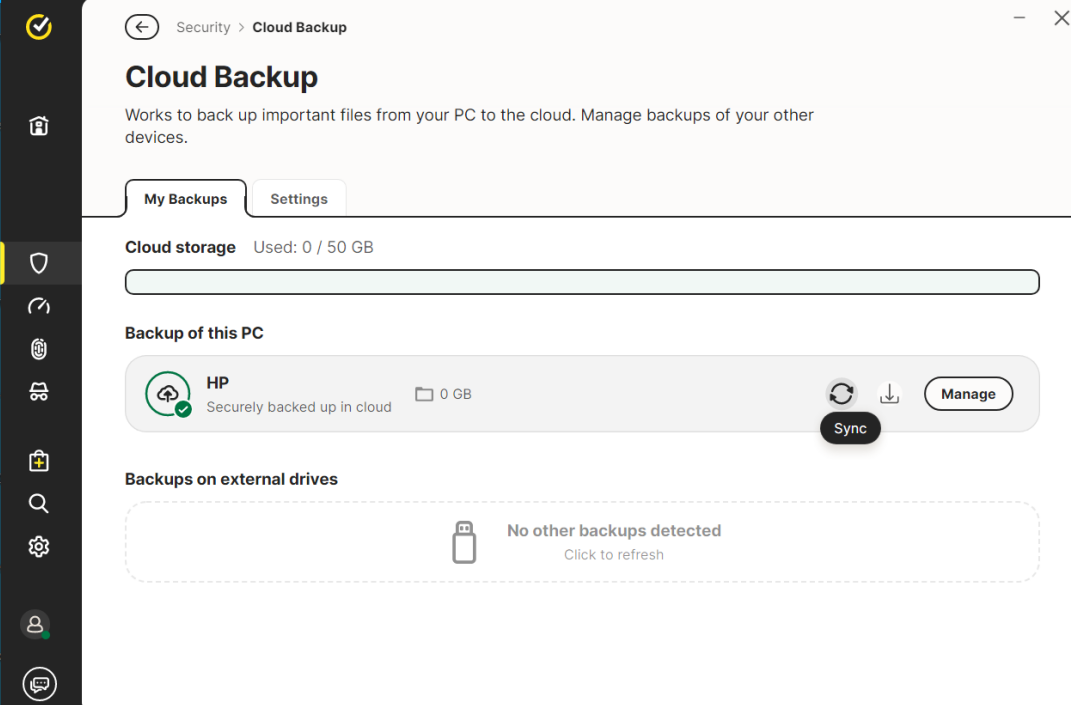The width and height of the screenshot is (1071, 705).
Task: Open the Identity incognito-face sidebar icon
Action: 39,392
